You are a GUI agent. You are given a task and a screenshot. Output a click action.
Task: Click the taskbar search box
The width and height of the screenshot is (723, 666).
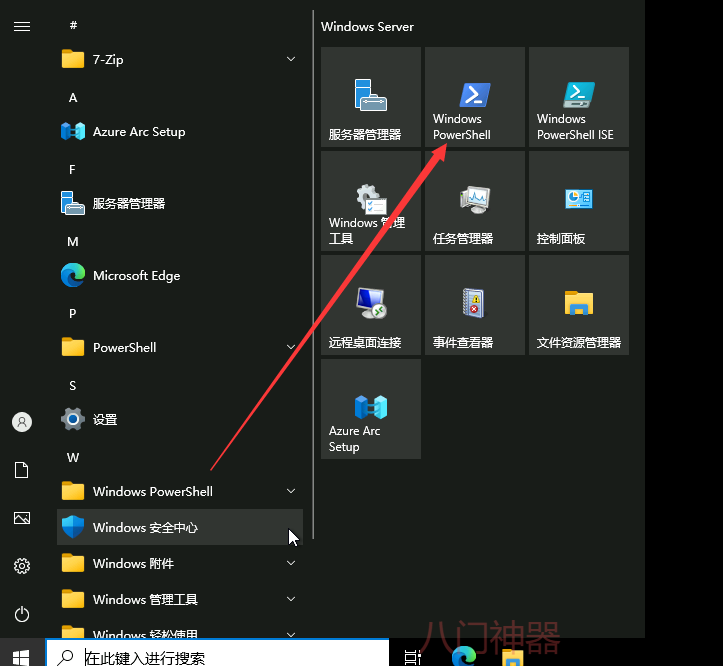[217, 653]
